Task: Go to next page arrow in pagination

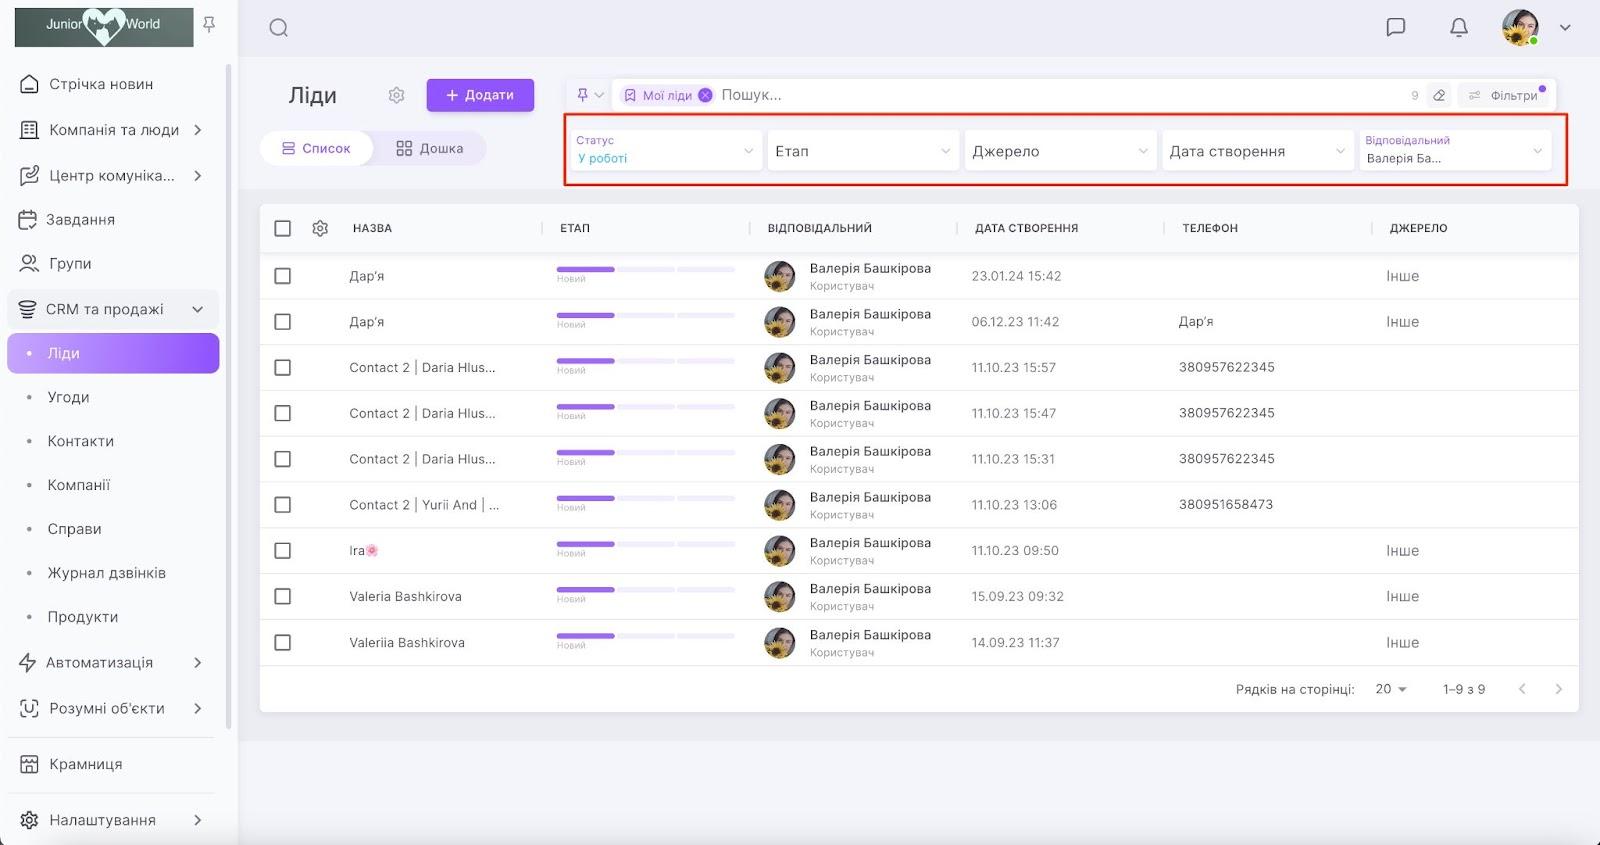Action: [x=1558, y=689]
